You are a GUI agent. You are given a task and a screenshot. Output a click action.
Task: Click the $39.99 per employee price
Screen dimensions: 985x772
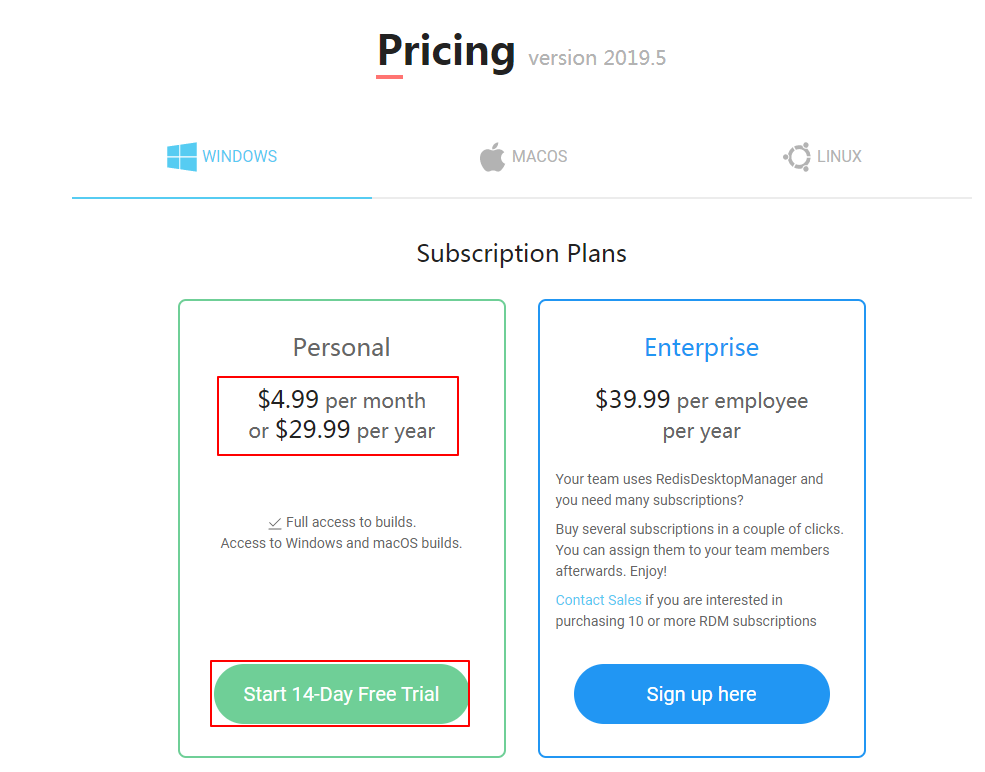pyautogui.click(x=701, y=400)
